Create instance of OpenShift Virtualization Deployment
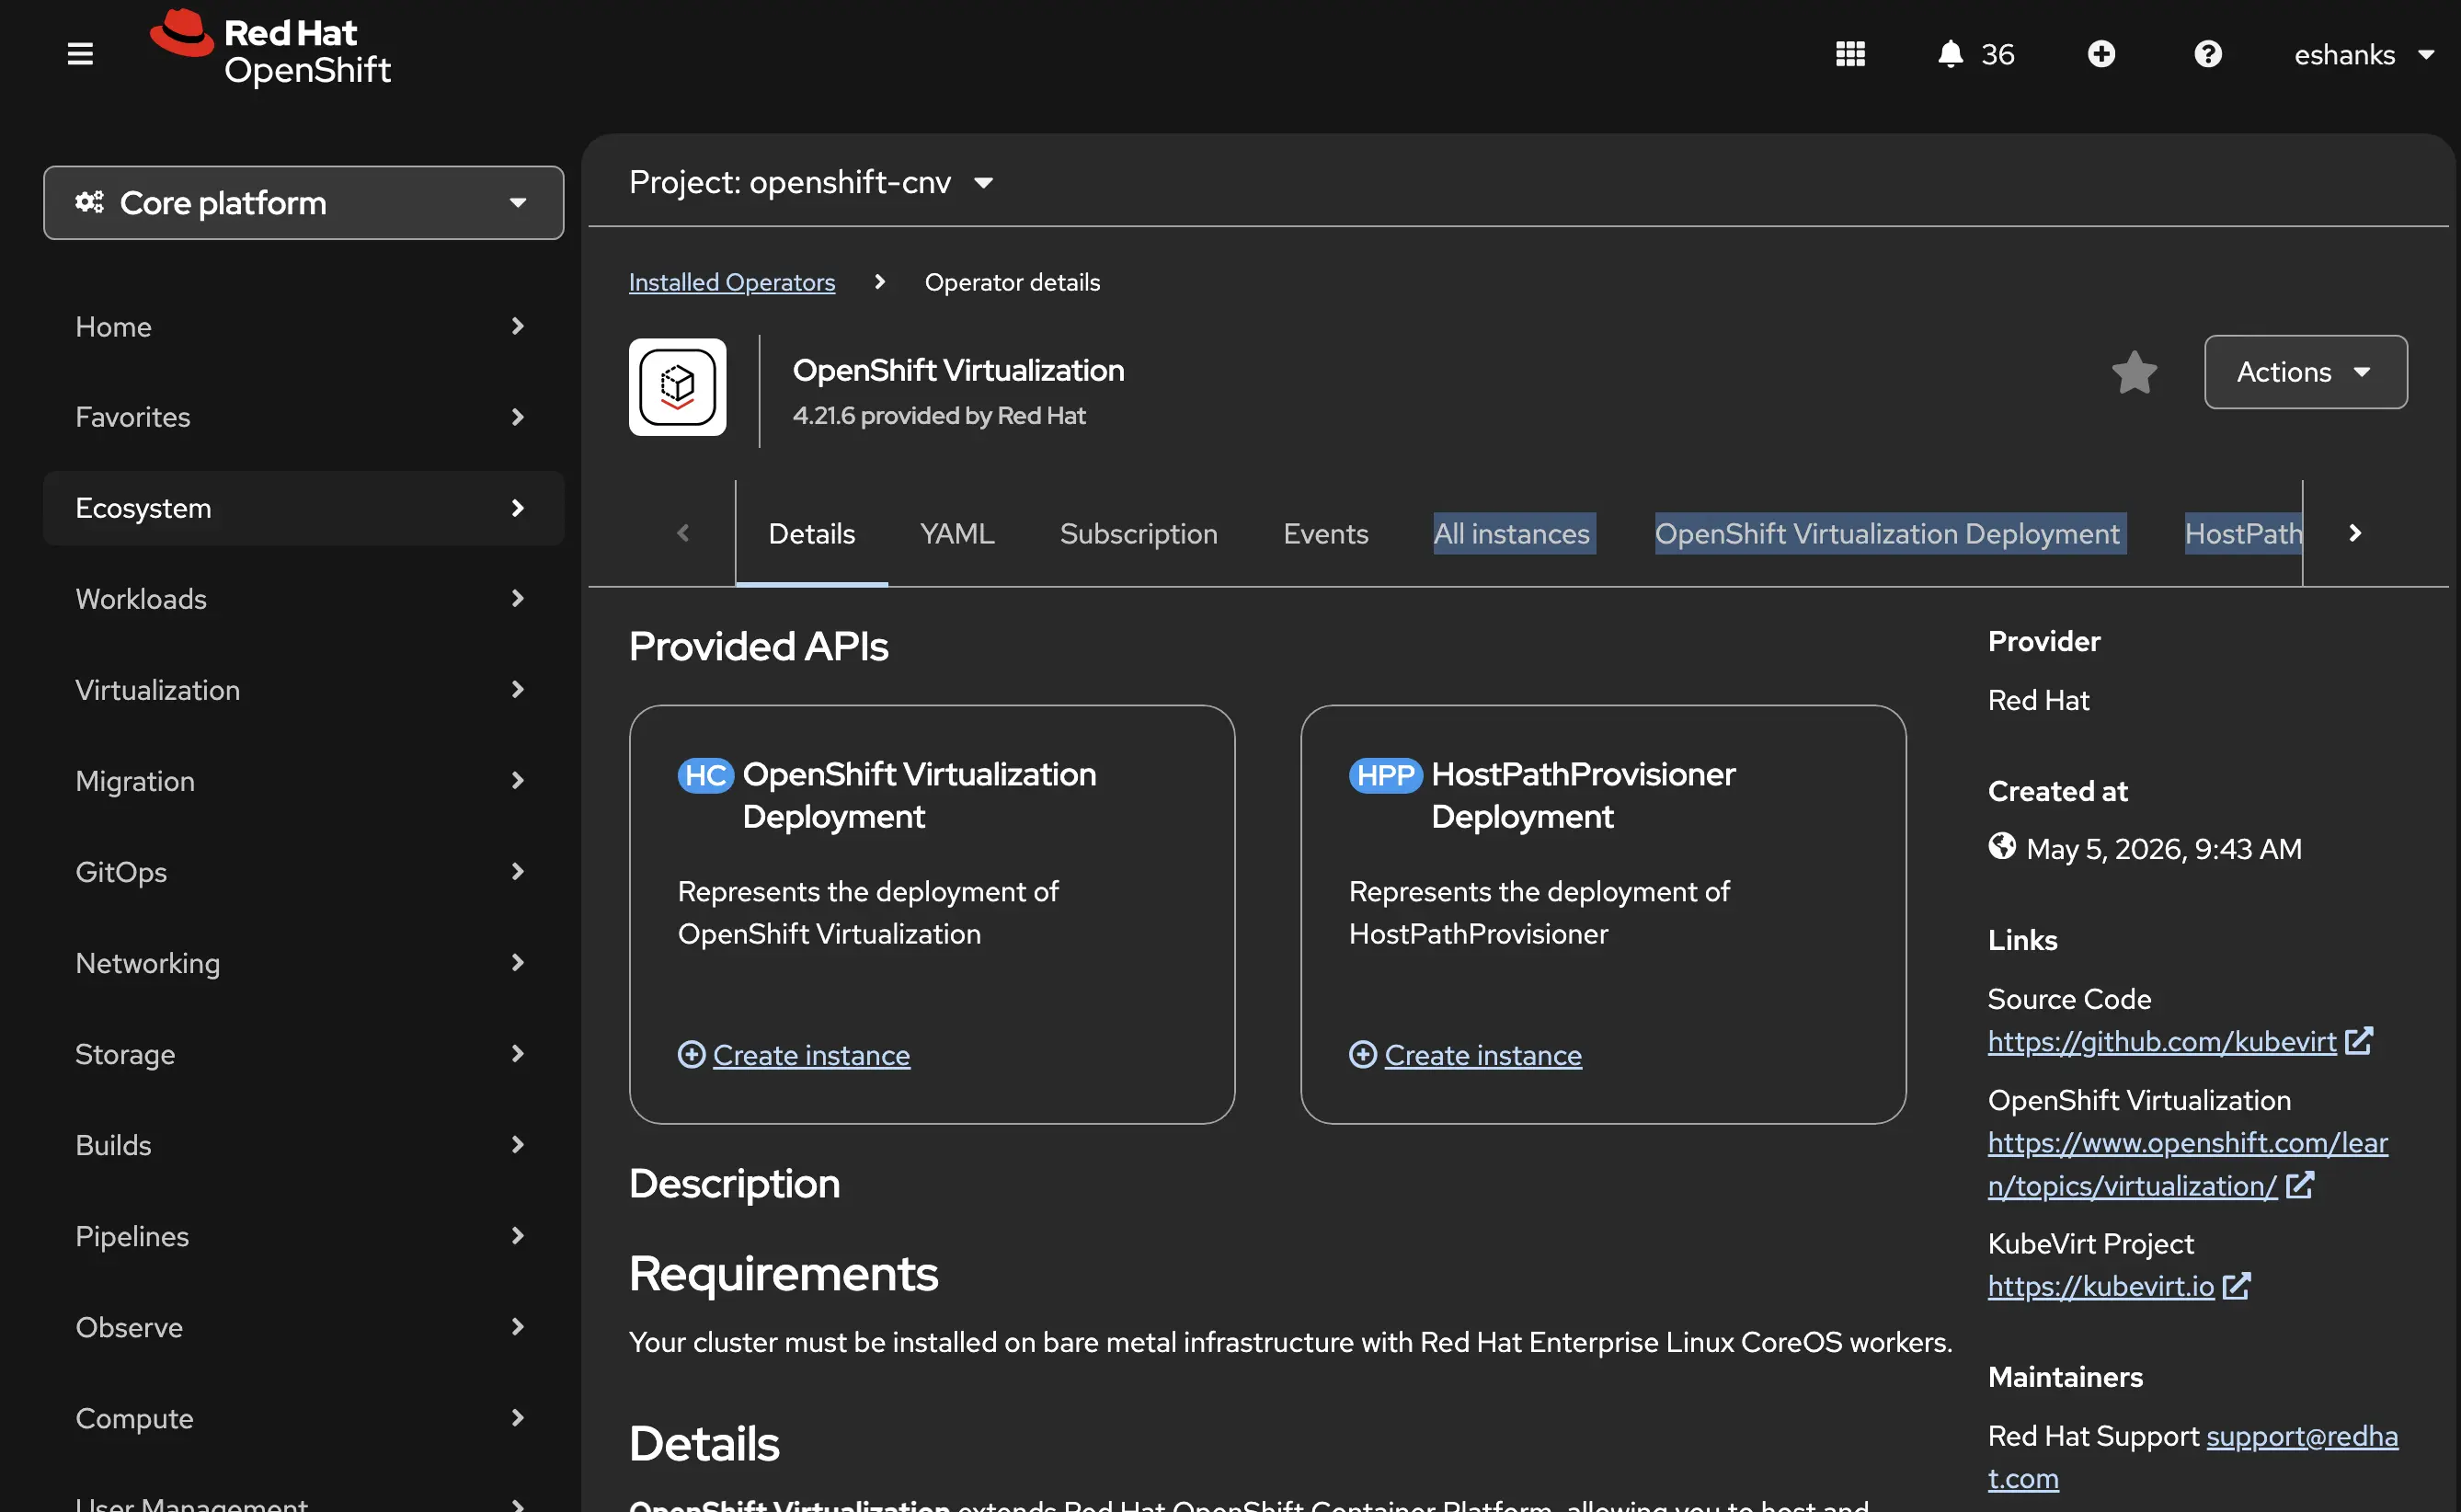This screenshot has height=1512, width=2461. tap(794, 1055)
